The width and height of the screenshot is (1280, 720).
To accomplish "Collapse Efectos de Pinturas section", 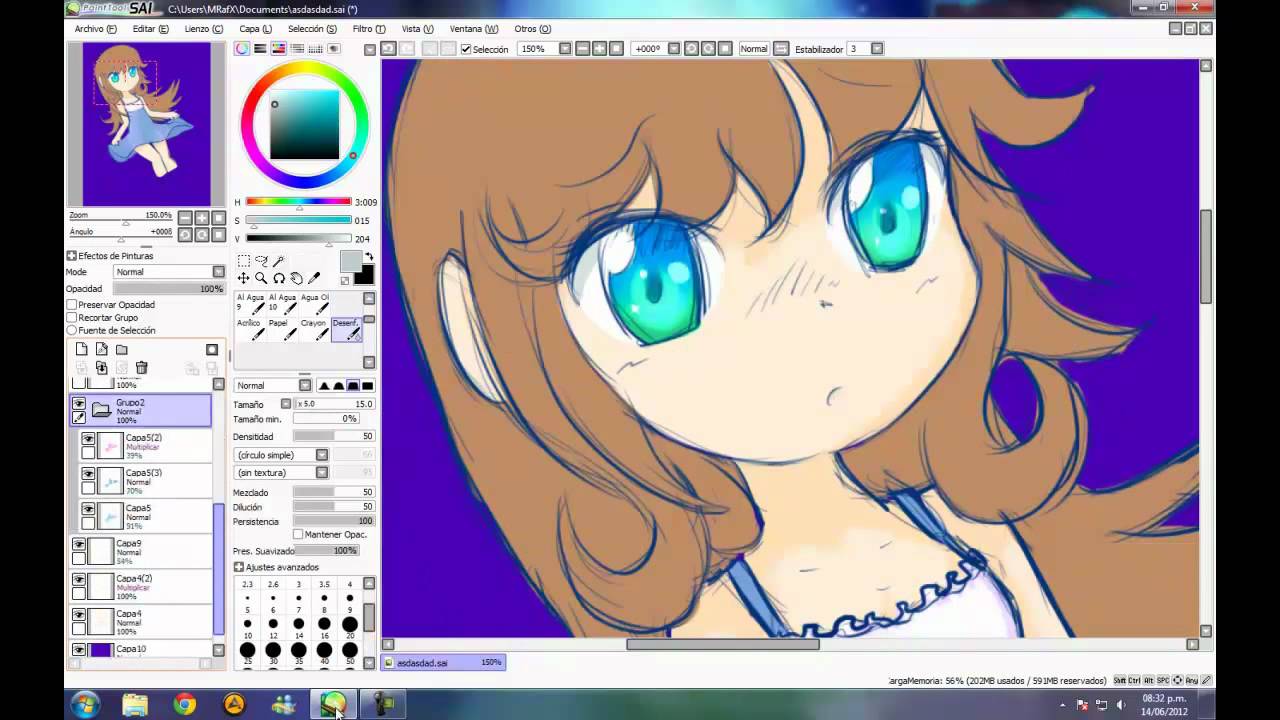I will coord(72,256).
